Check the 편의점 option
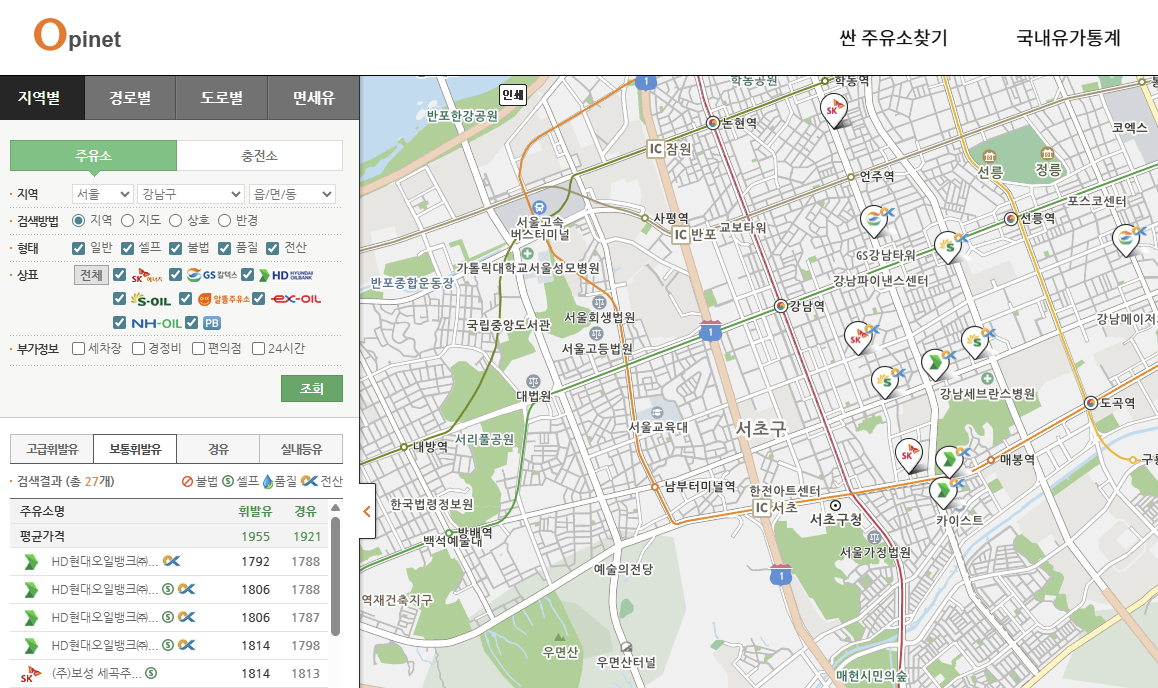1158x688 pixels. [198, 348]
